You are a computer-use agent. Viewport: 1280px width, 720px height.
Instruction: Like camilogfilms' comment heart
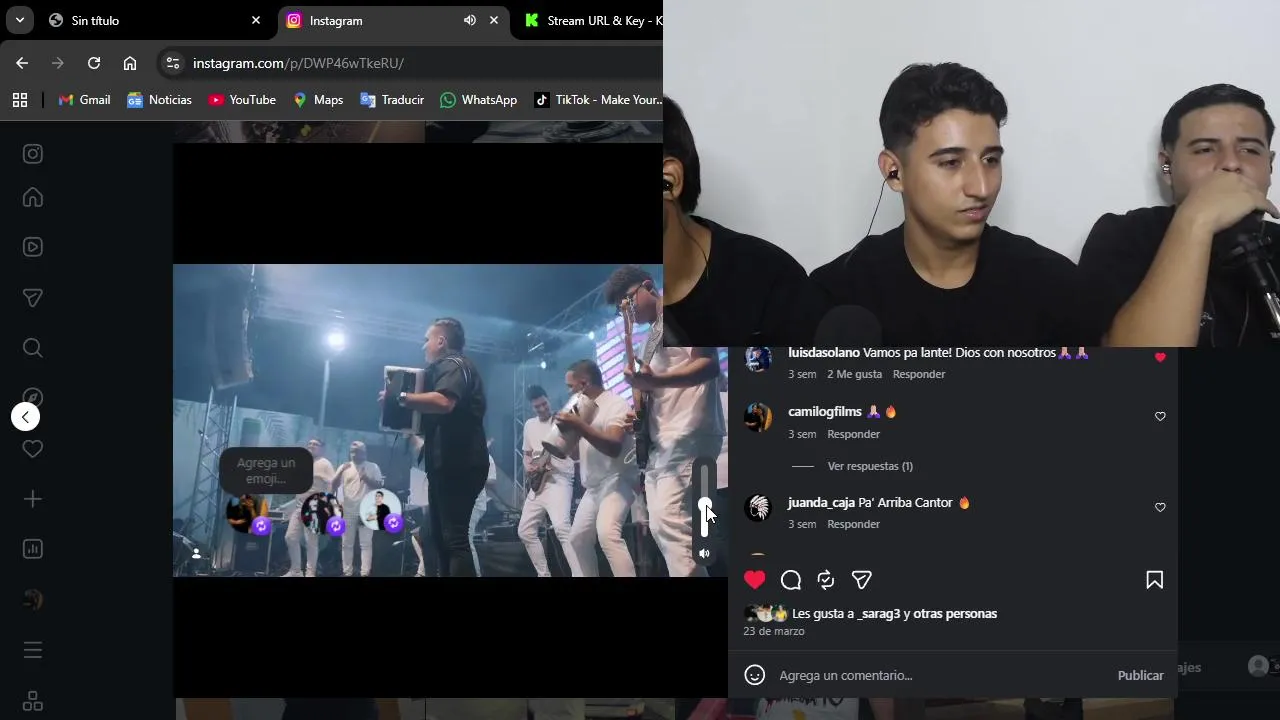pyautogui.click(x=1160, y=416)
